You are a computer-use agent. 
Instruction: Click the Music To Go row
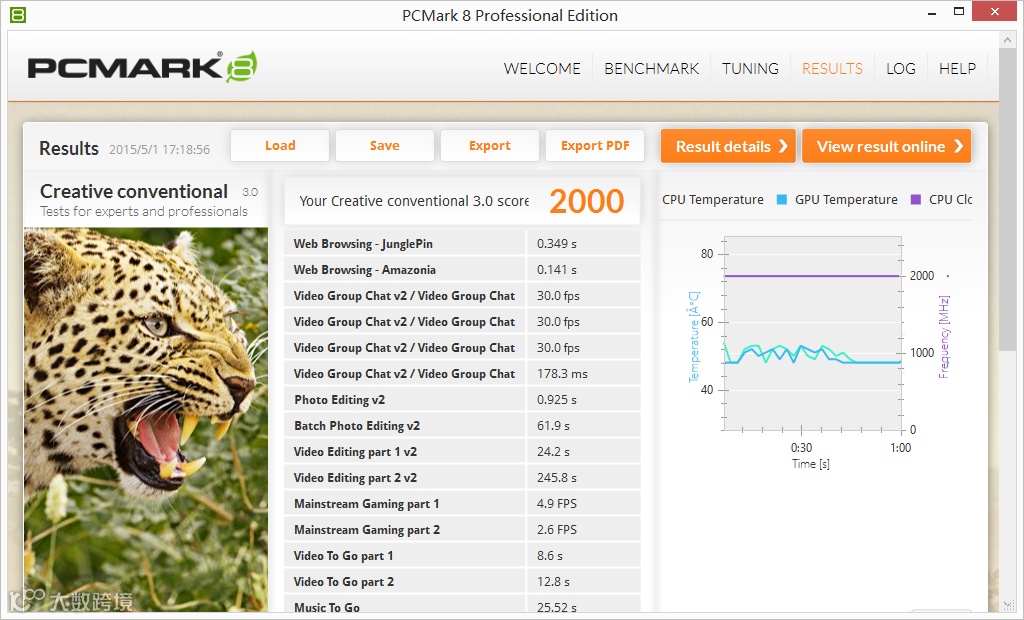(462, 604)
